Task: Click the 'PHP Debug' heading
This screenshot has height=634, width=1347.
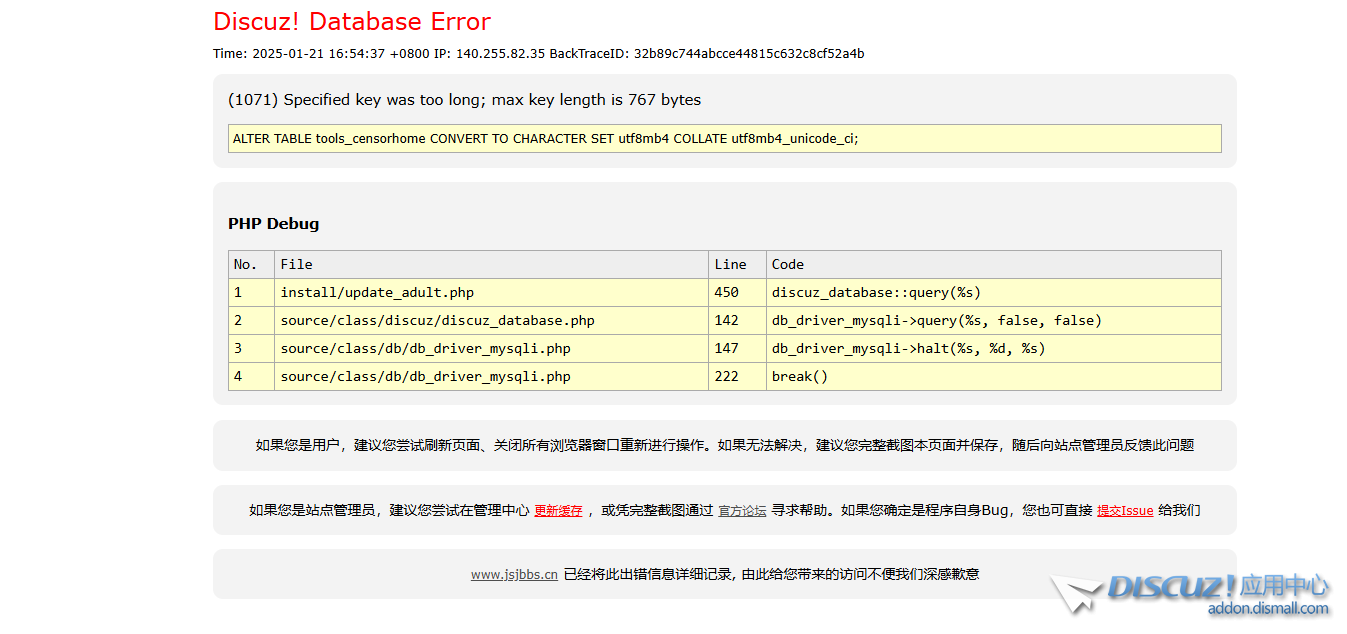Action: tap(274, 224)
